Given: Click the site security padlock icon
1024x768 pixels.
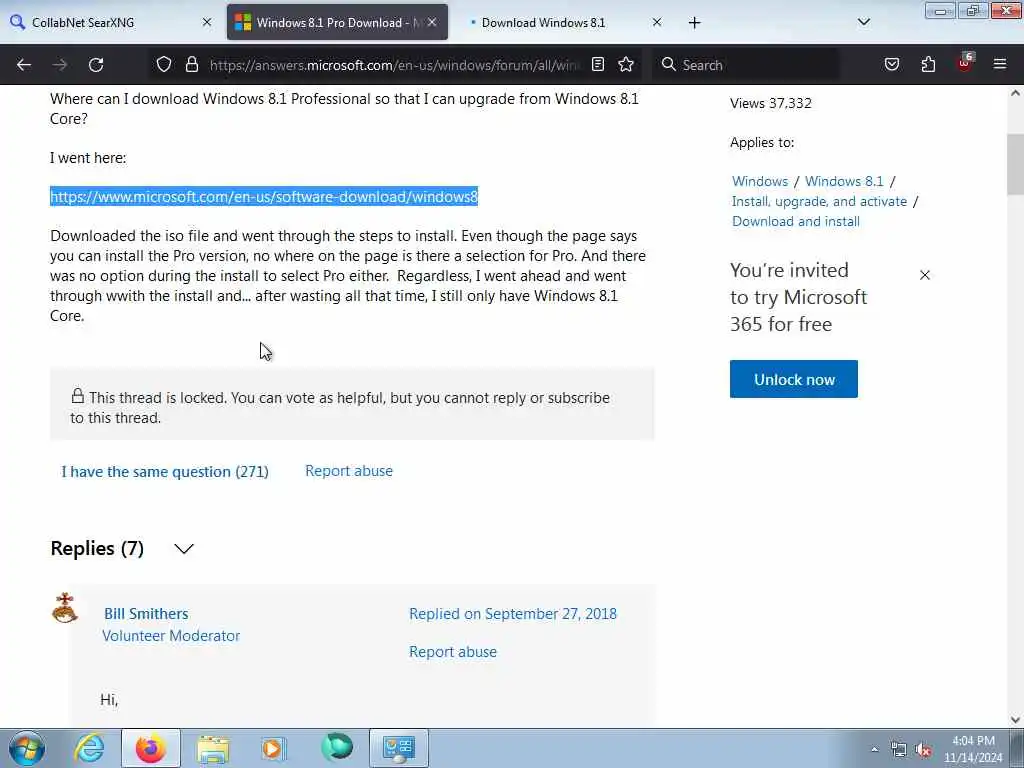Looking at the screenshot, I should (x=191, y=64).
